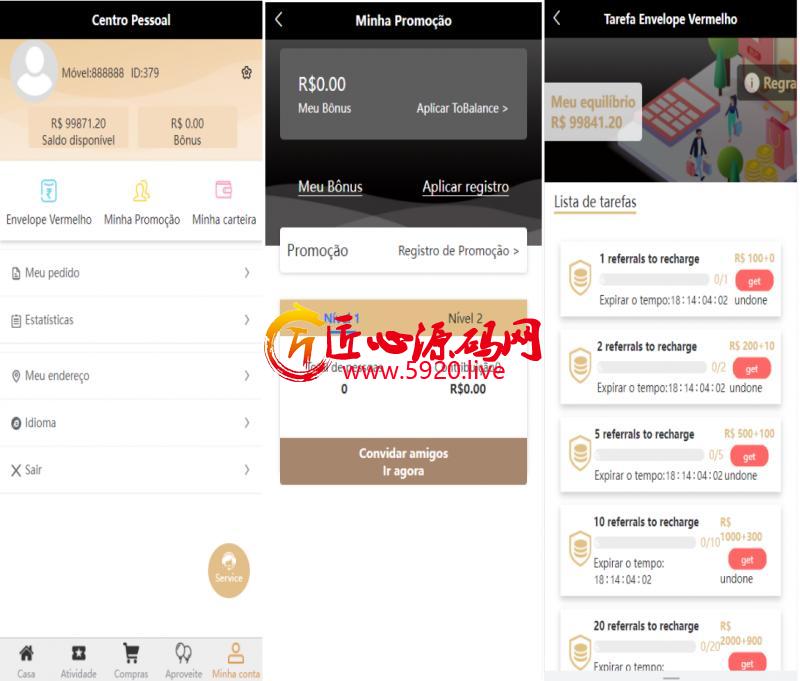Viewport: 800px width, 681px height.
Task: Click the progress bar of 1 referrals task
Action: pos(655,279)
